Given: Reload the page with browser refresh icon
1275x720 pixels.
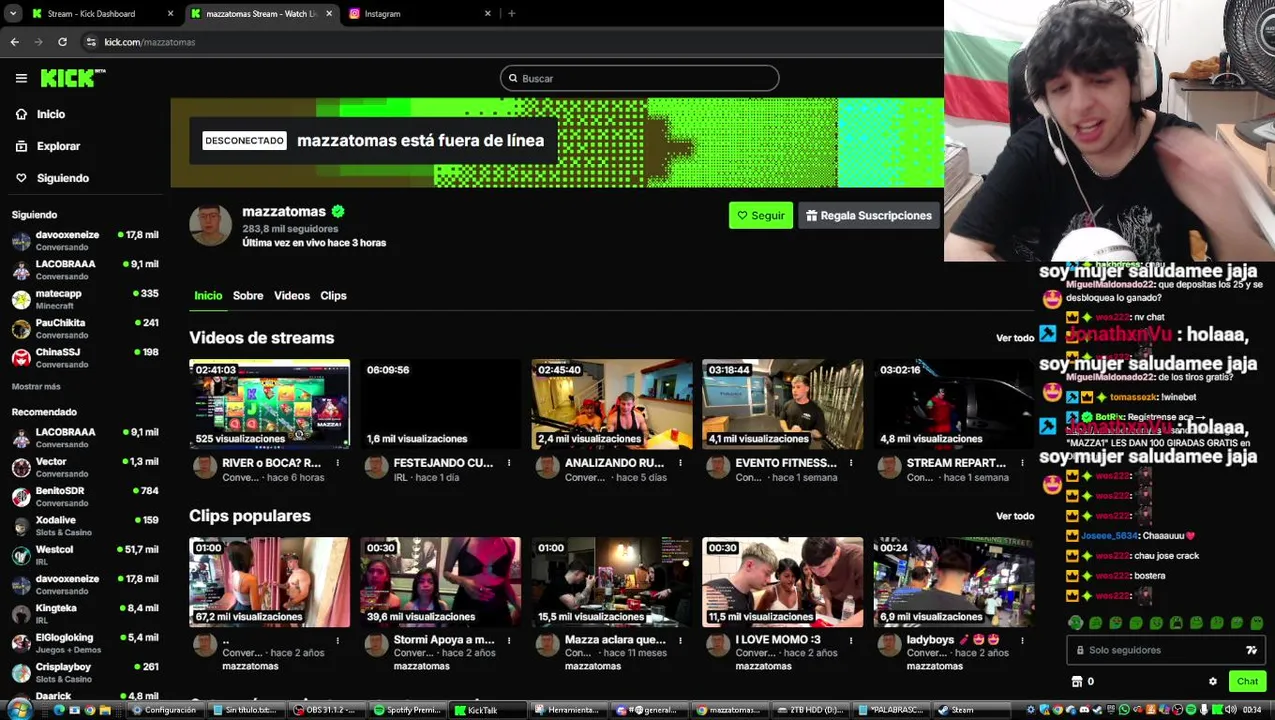Looking at the screenshot, I should [x=62, y=42].
